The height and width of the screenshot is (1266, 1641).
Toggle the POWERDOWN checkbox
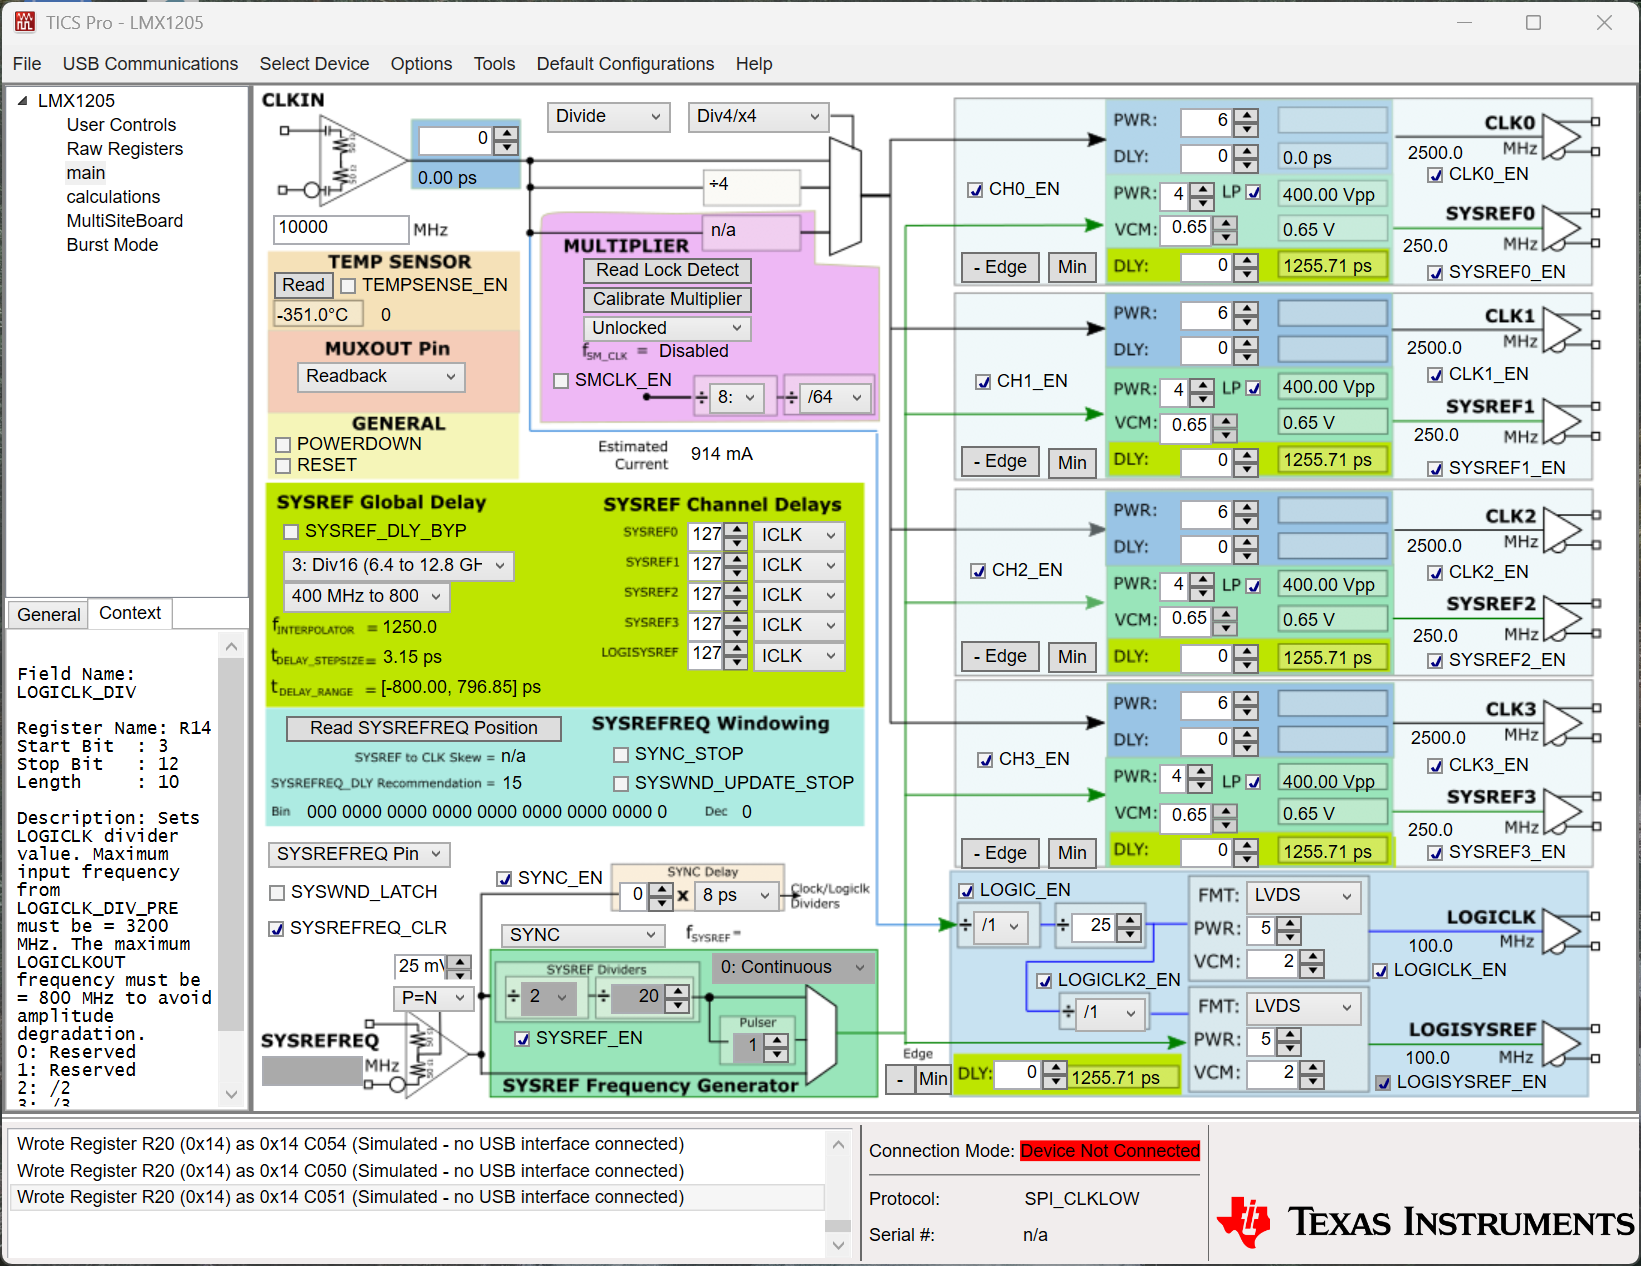tap(283, 444)
